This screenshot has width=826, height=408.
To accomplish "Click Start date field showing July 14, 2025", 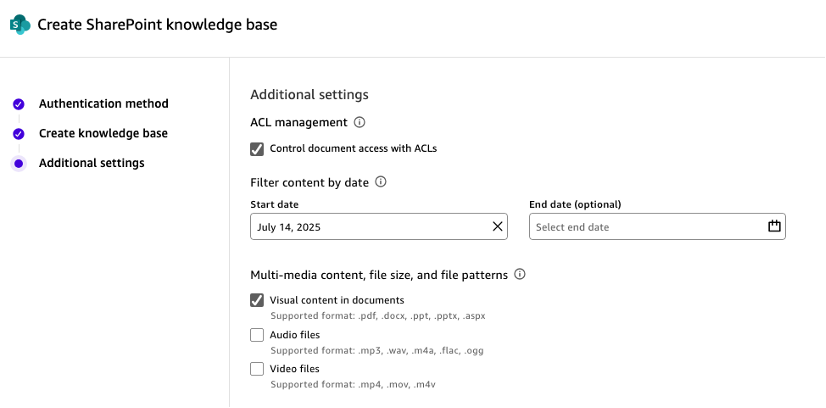I will [x=379, y=226].
